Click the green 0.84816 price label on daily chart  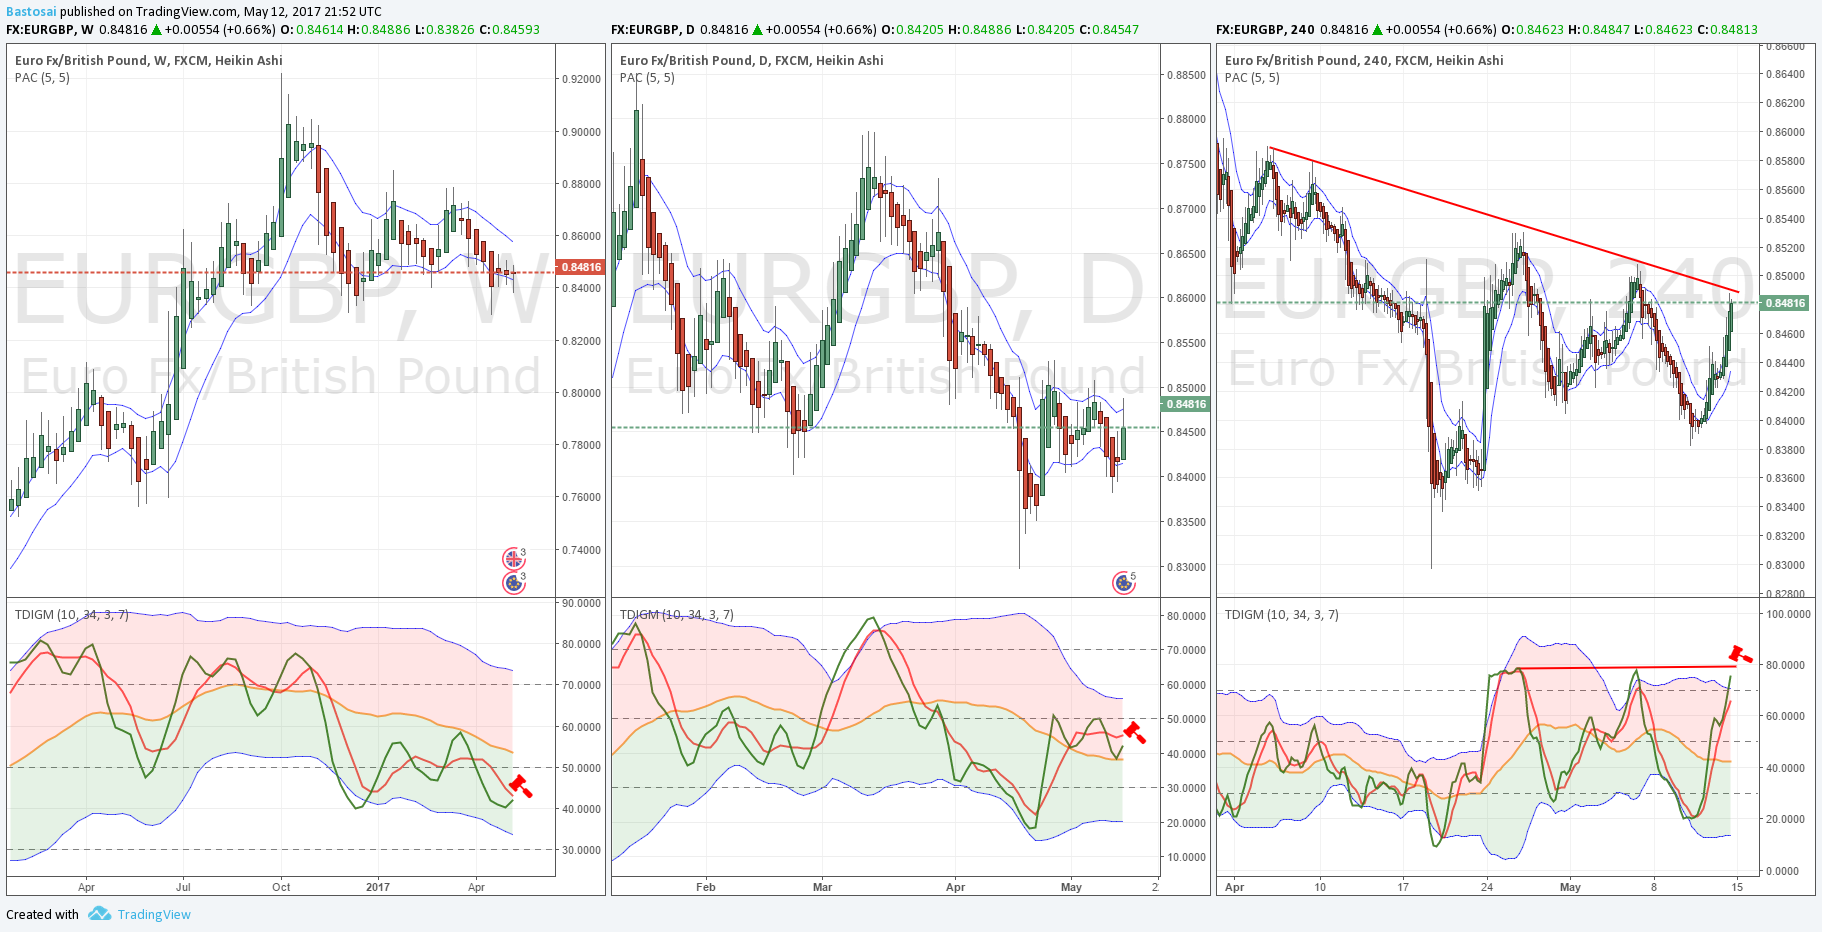pyautogui.click(x=1186, y=404)
